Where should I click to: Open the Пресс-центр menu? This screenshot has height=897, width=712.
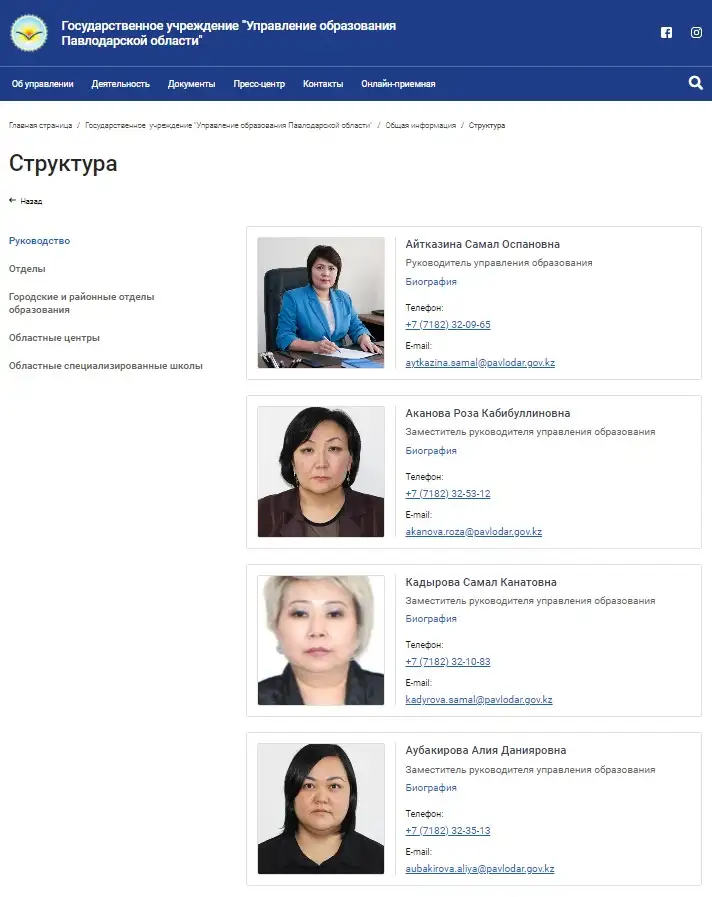(259, 84)
